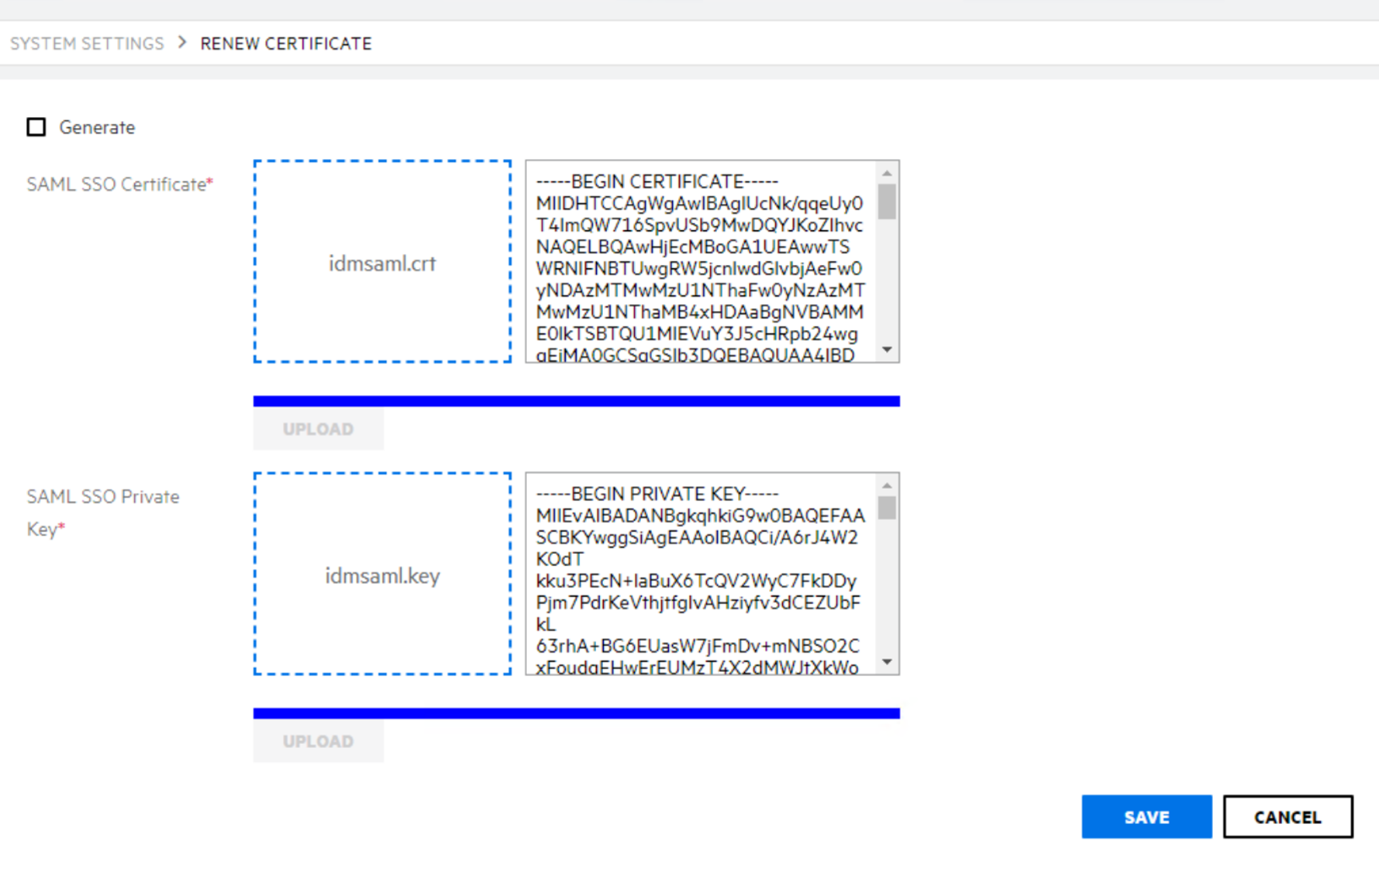
Task: Click the private key scrollbar down arrow
Action: (x=886, y=663)
